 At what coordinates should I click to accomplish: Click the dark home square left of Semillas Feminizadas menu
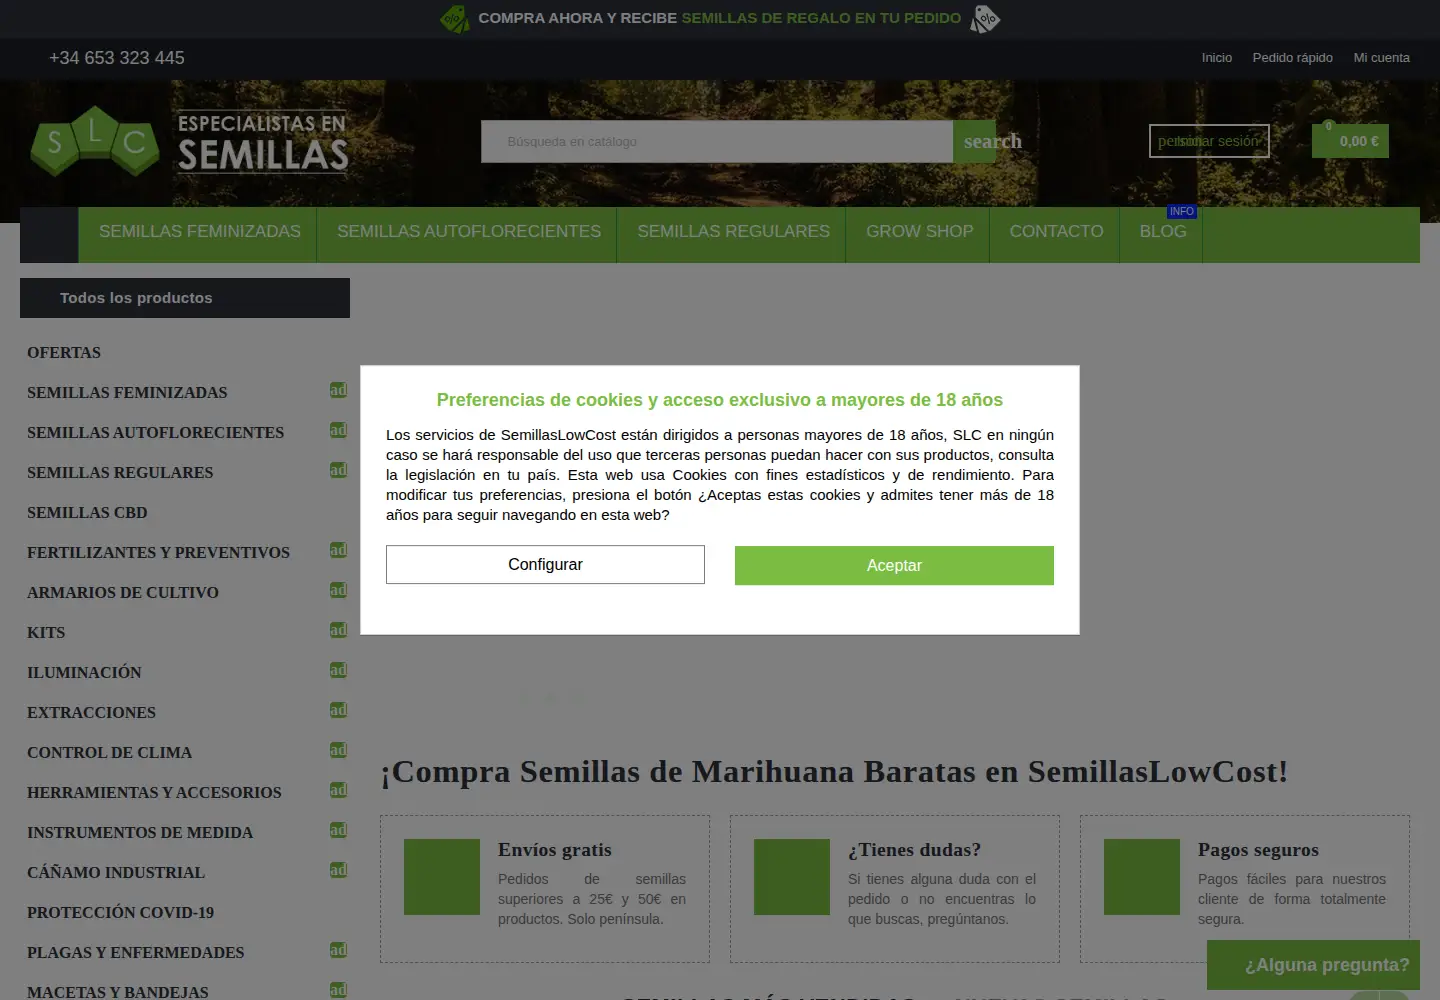tap(49, 235)
